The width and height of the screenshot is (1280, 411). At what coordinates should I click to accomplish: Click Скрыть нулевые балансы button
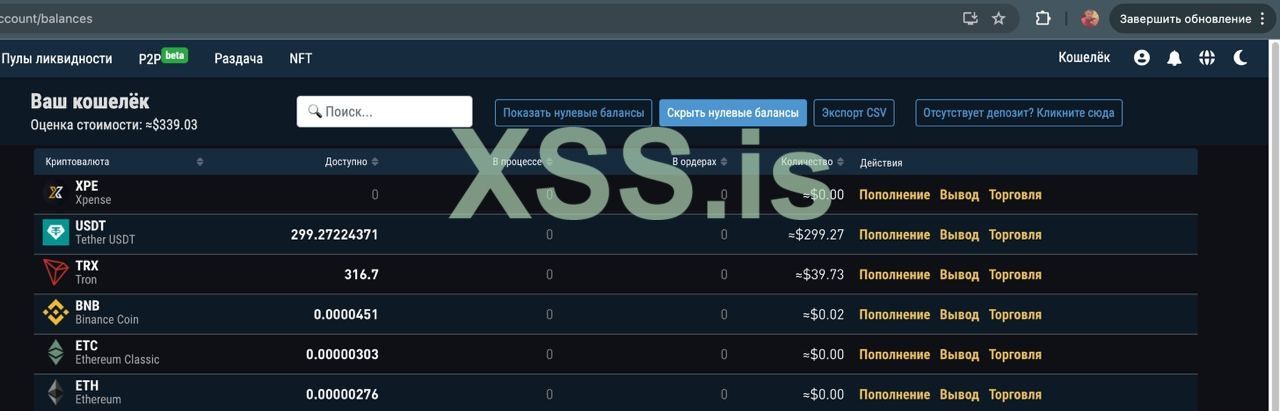point(733,113)
